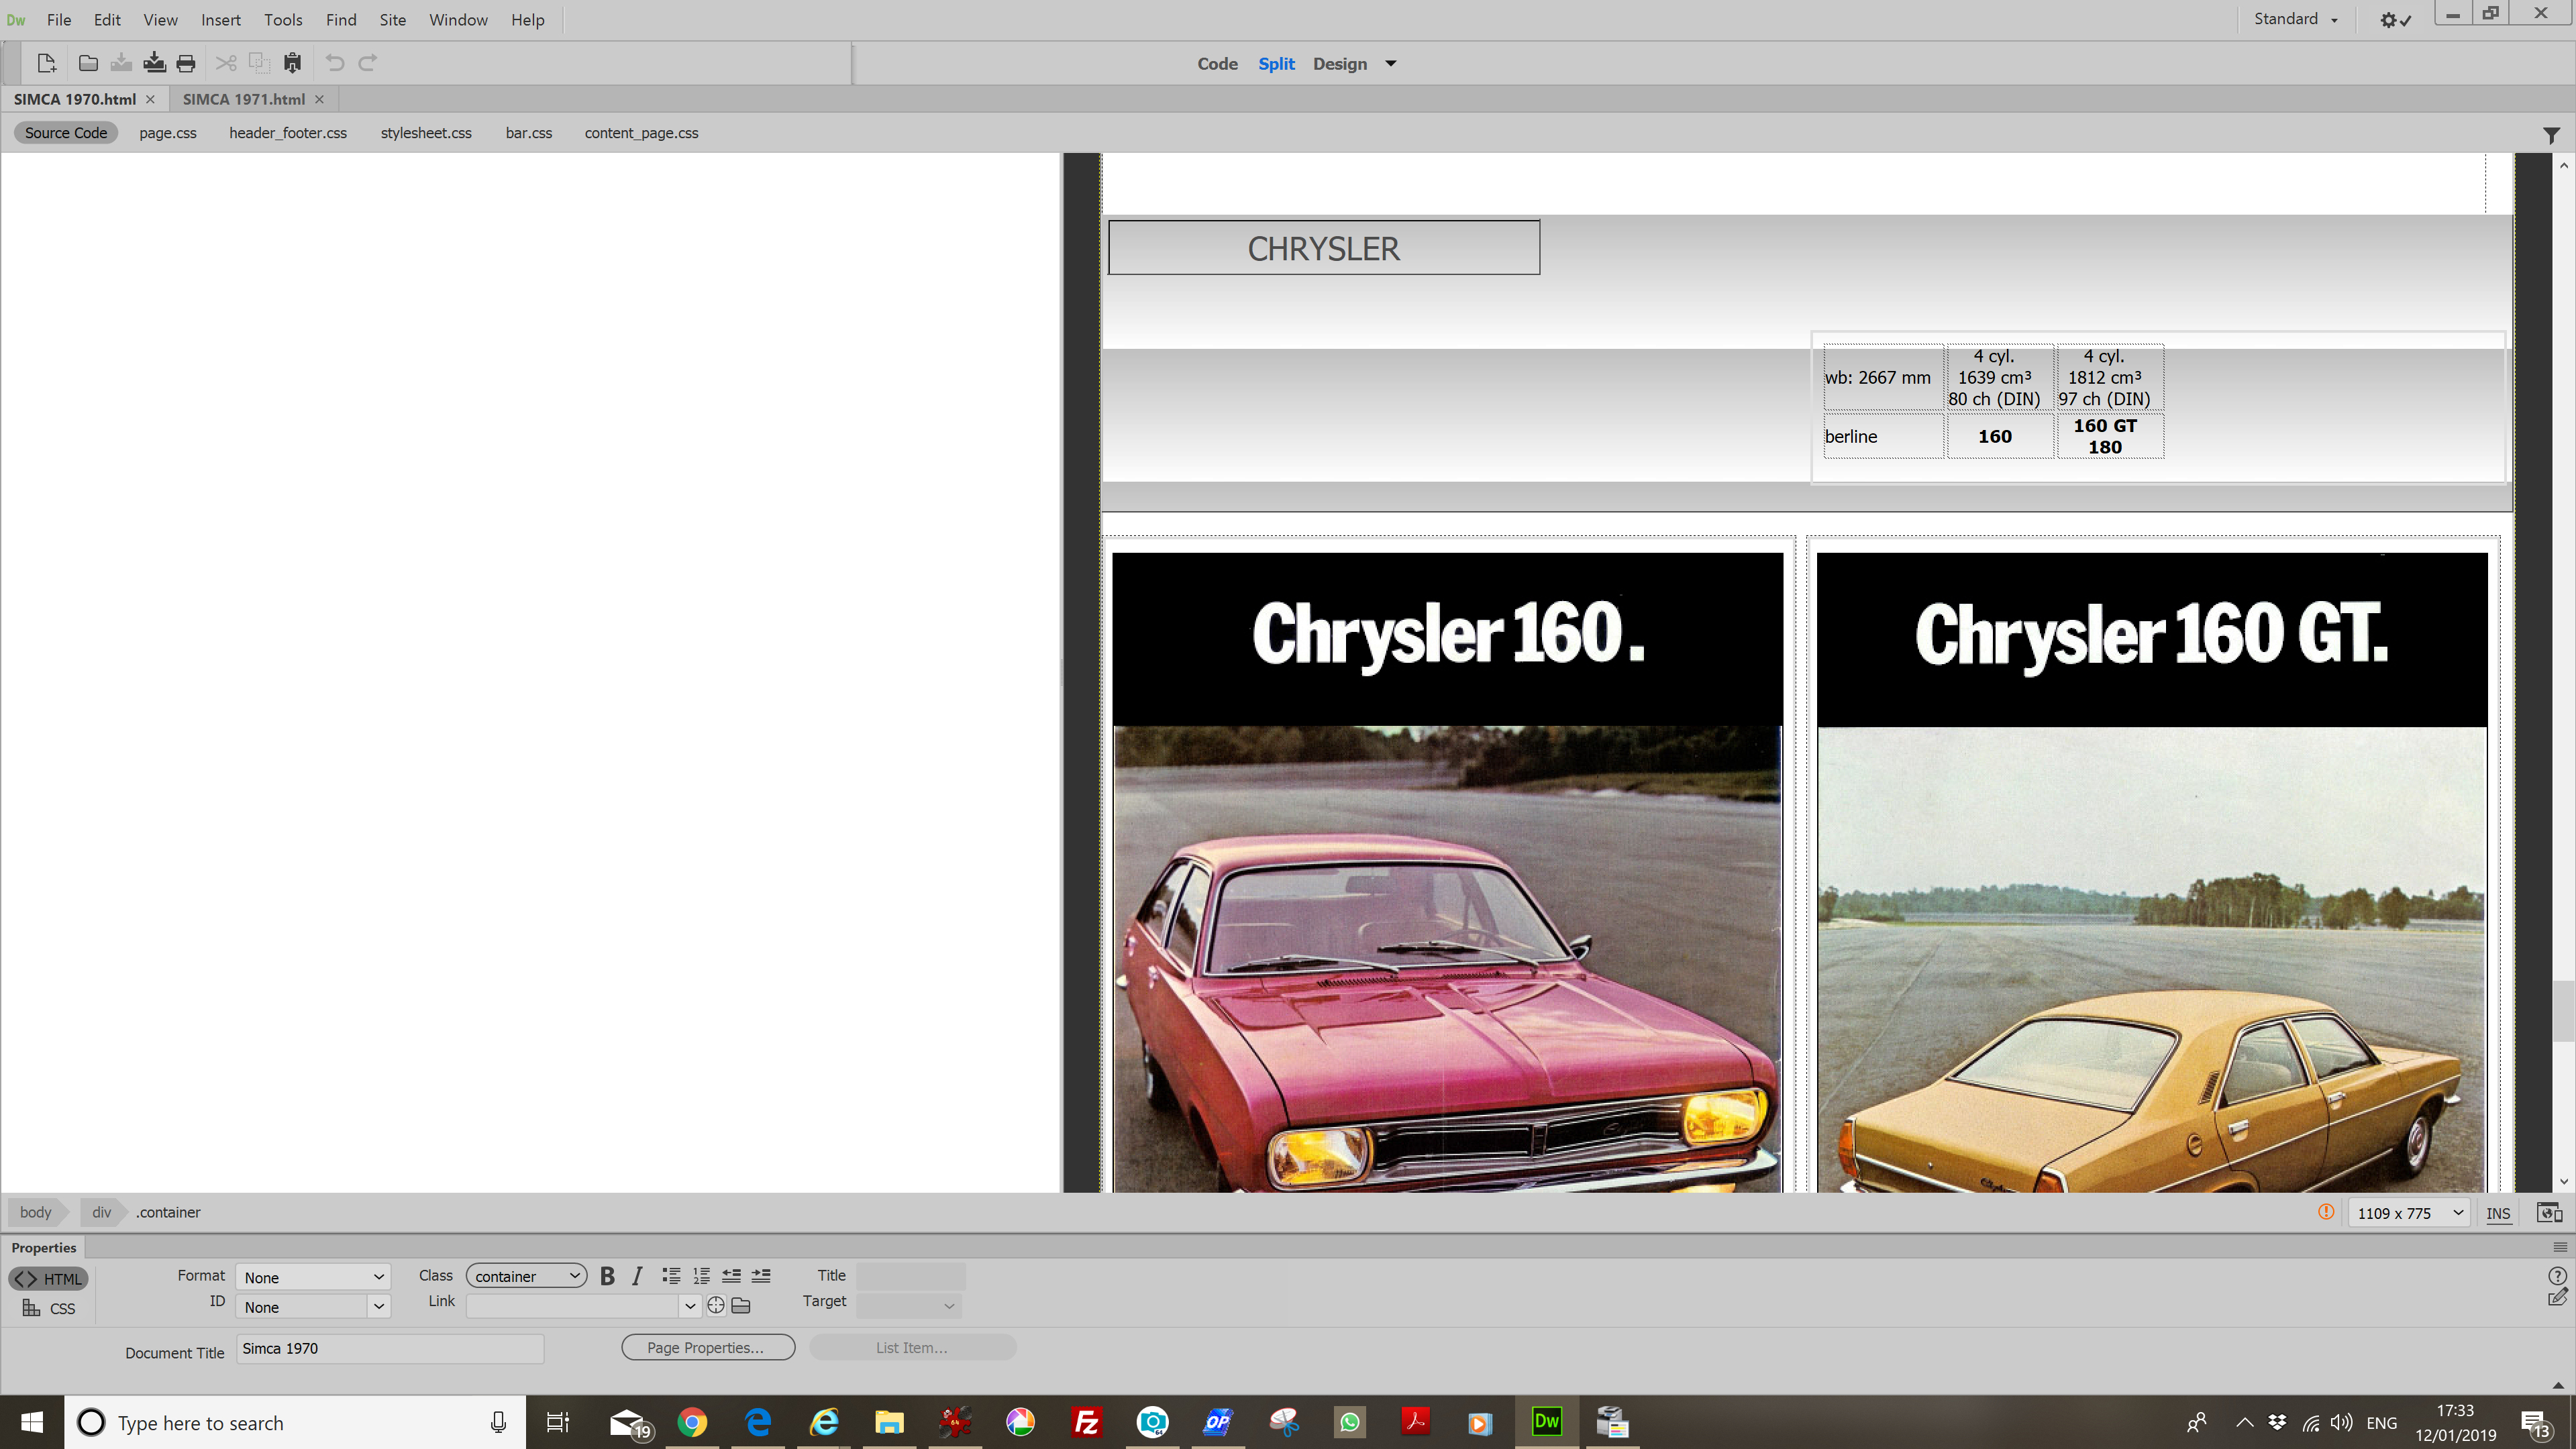
Task: Toggle Bold formatting in Properties
Action: (607, 1276)
